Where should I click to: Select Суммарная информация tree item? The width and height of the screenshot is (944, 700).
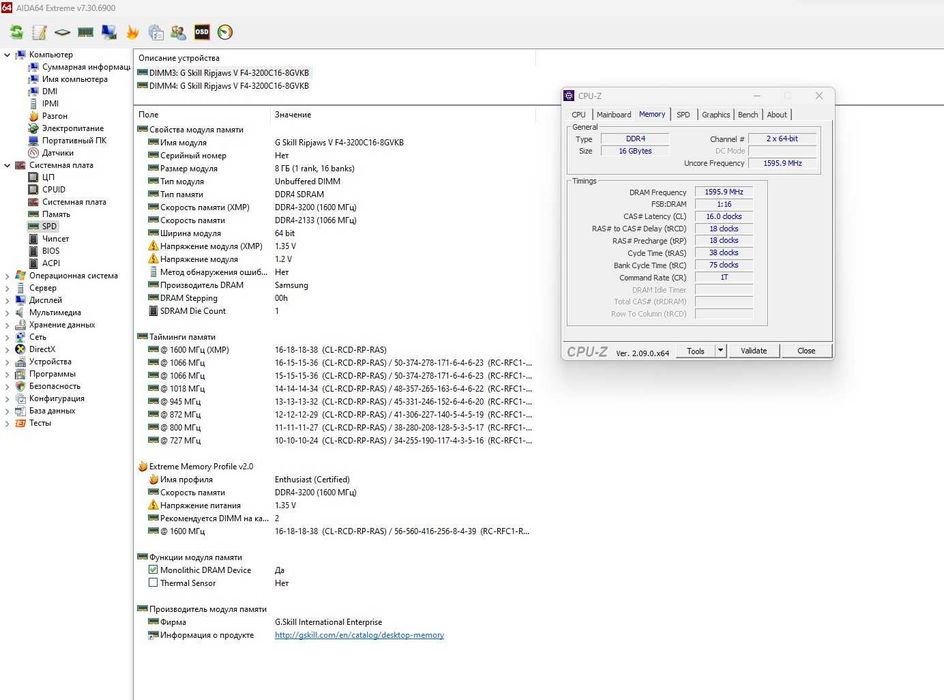(86, 67)
